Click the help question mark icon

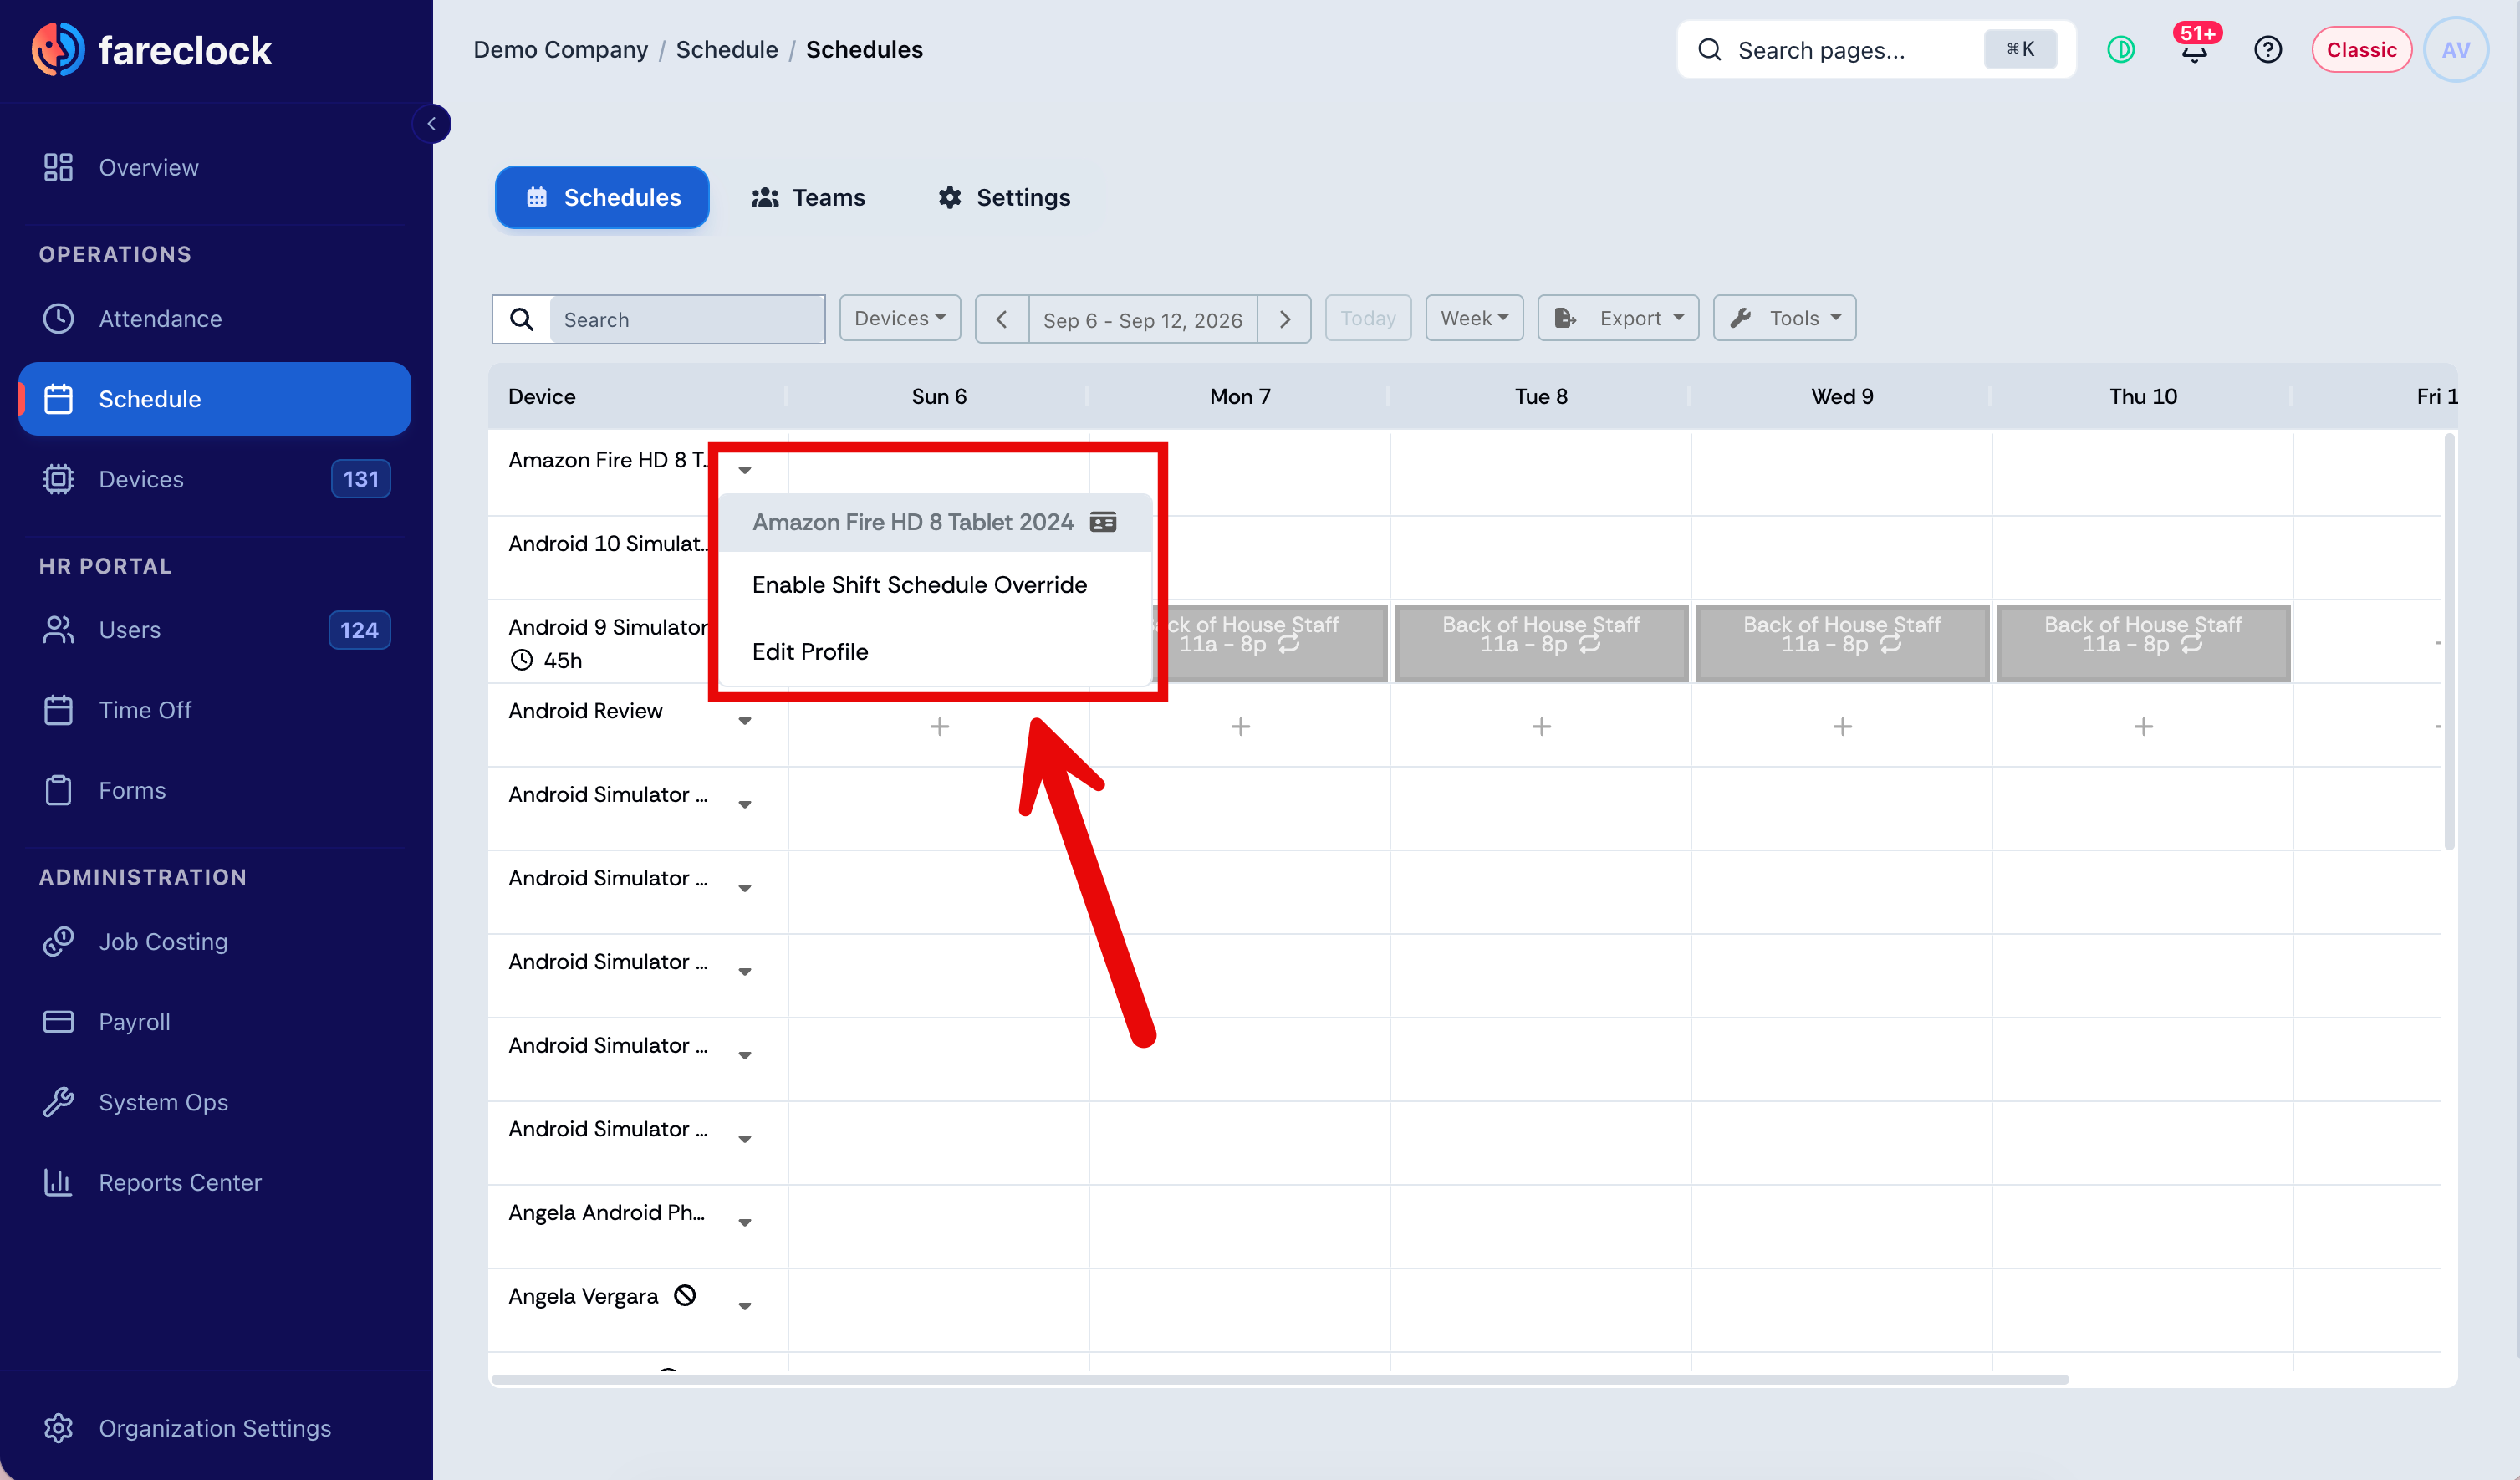pos(2267,49)
